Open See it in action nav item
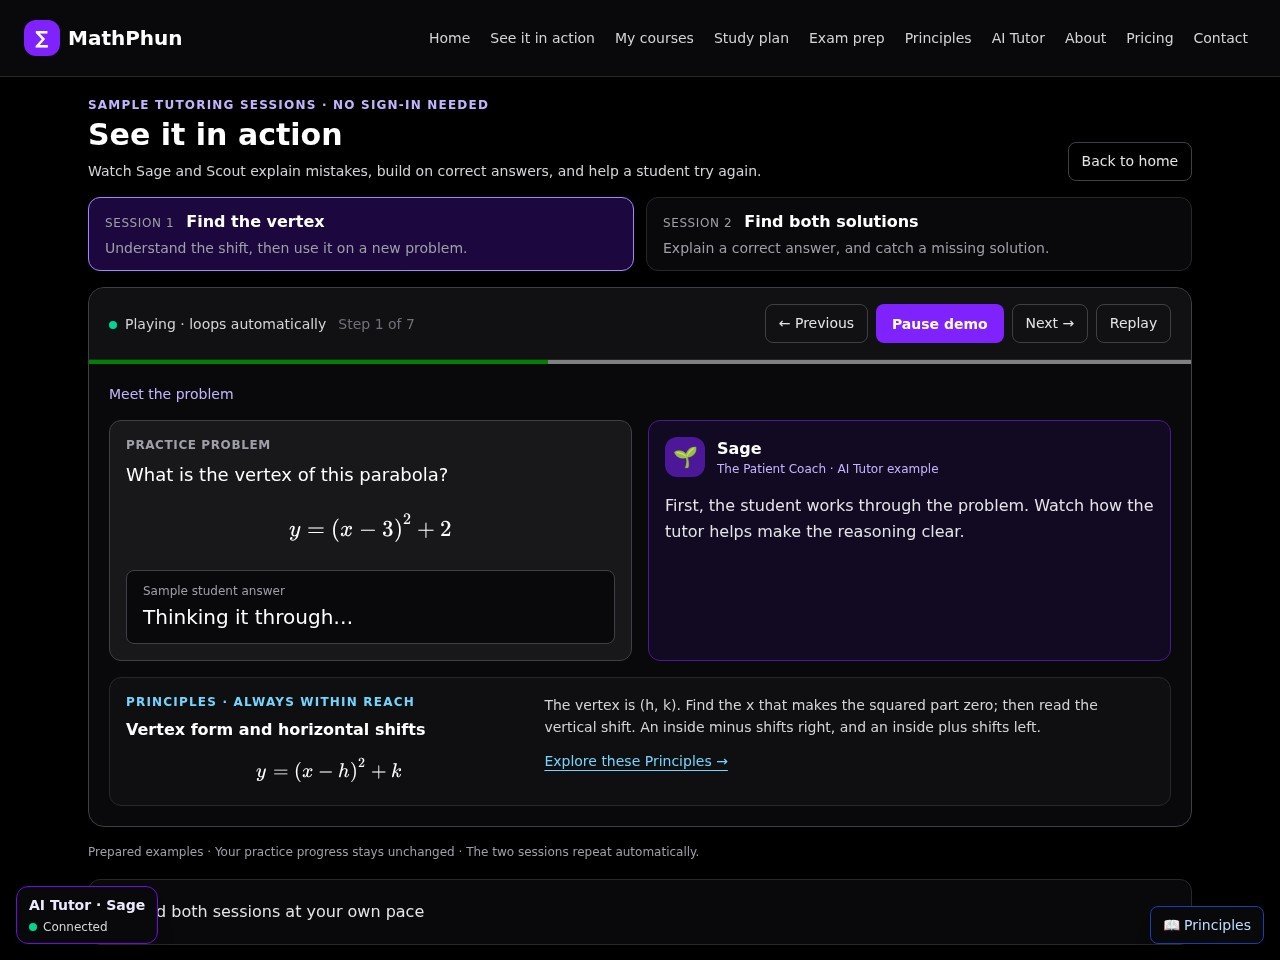This screenshot has height=960, width=1280. click(x=542, y=38)
